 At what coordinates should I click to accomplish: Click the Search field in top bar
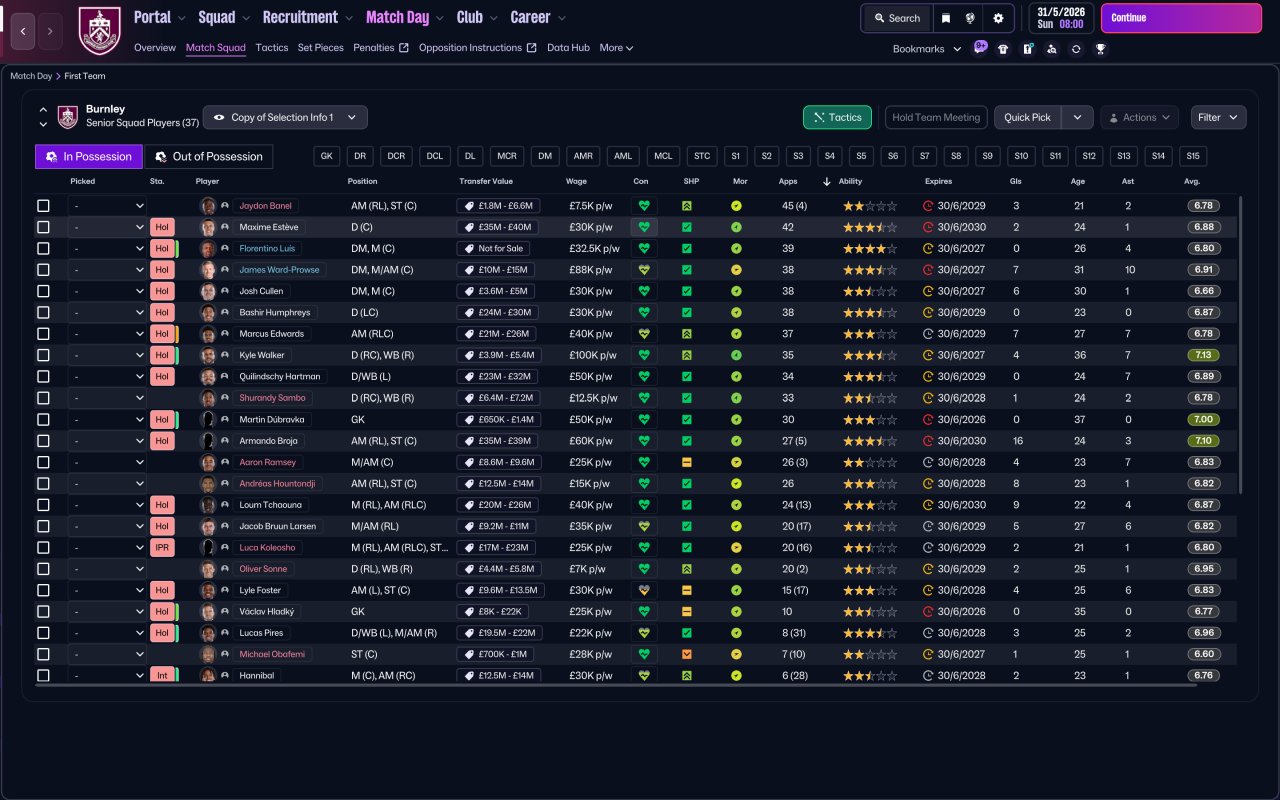[x=896, y=18]
